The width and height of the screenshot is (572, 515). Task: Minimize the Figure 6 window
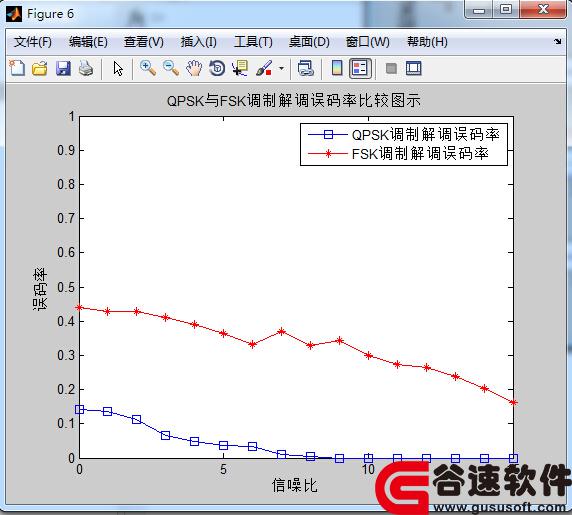point(479,10)
